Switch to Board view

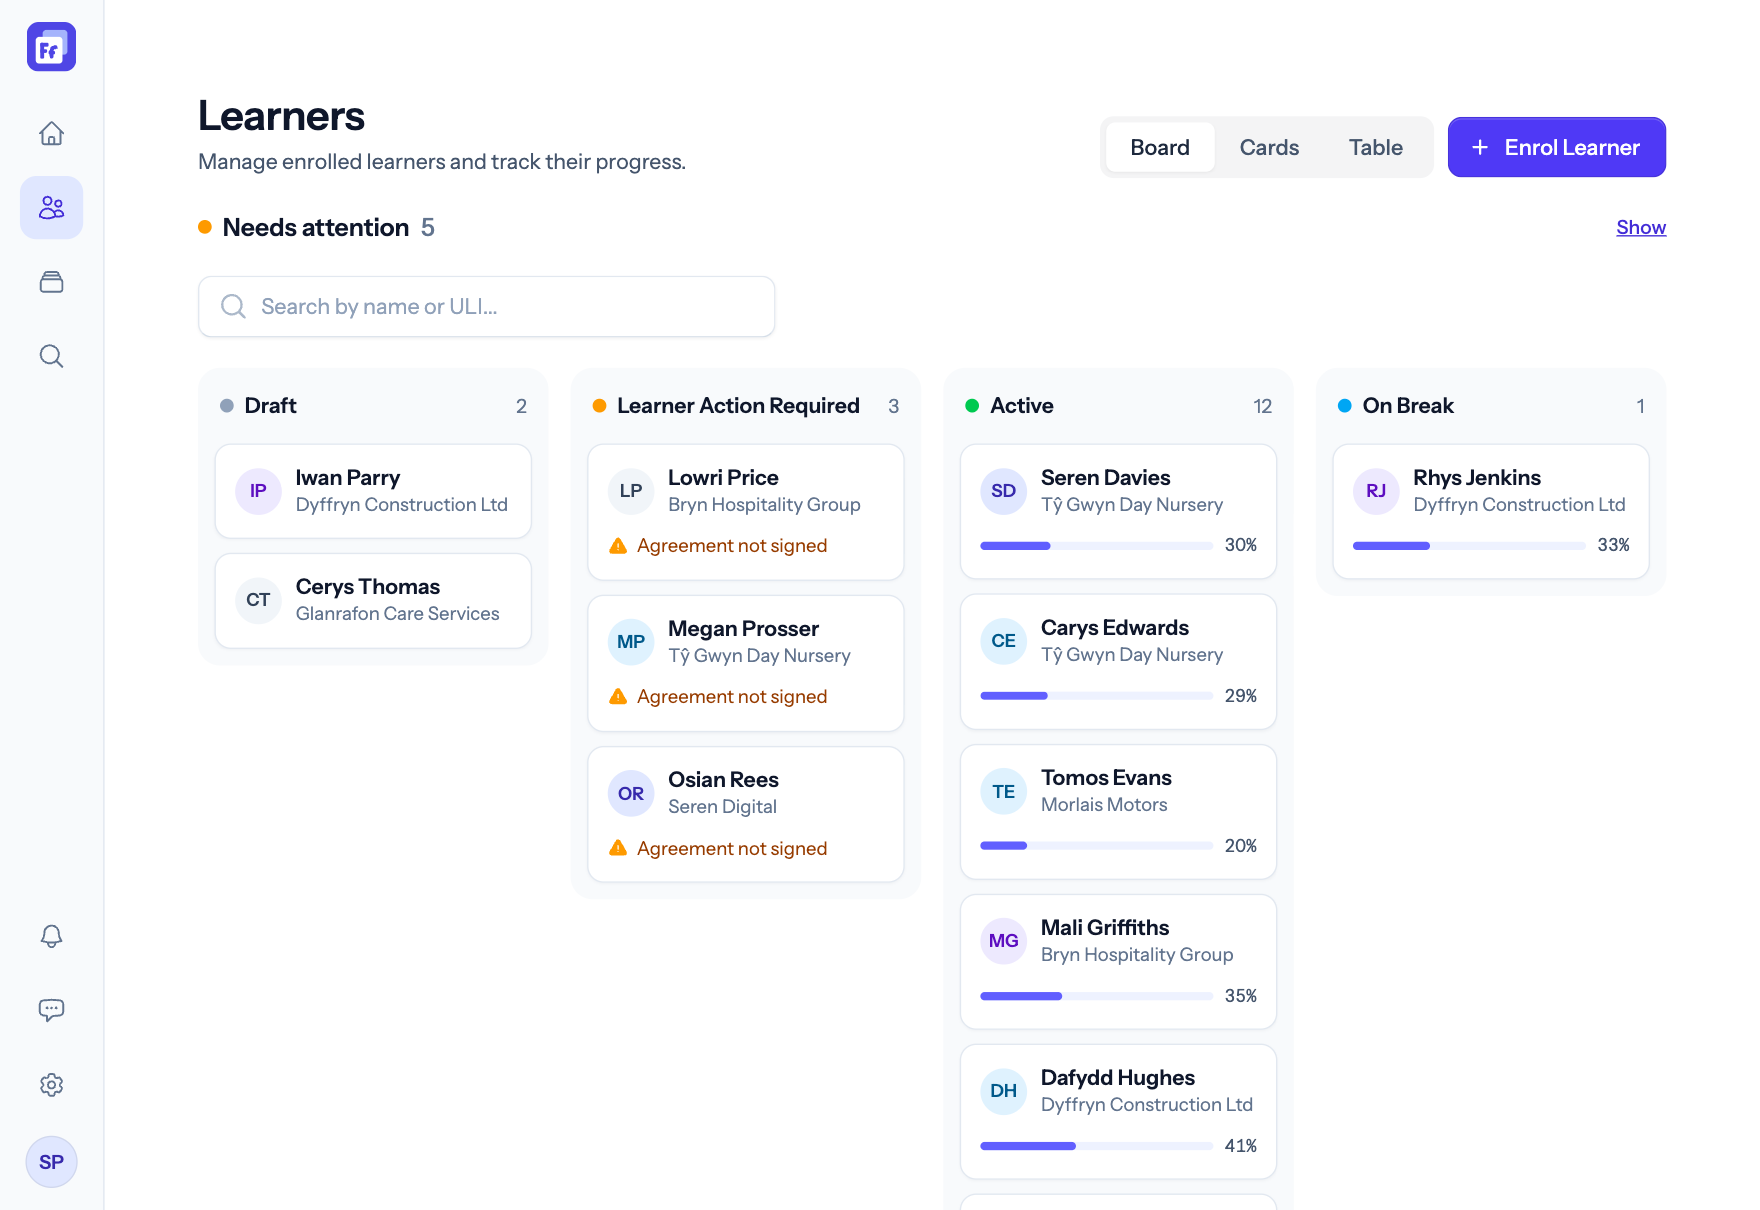click(x=1160, y=147)
